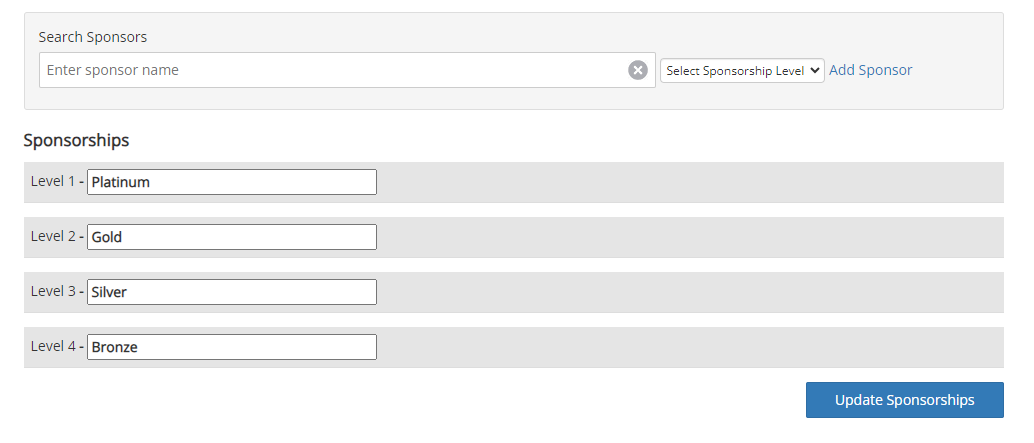
Task: Click the empty gray area of the Platinum row
Action: click(x=690, y=183)
